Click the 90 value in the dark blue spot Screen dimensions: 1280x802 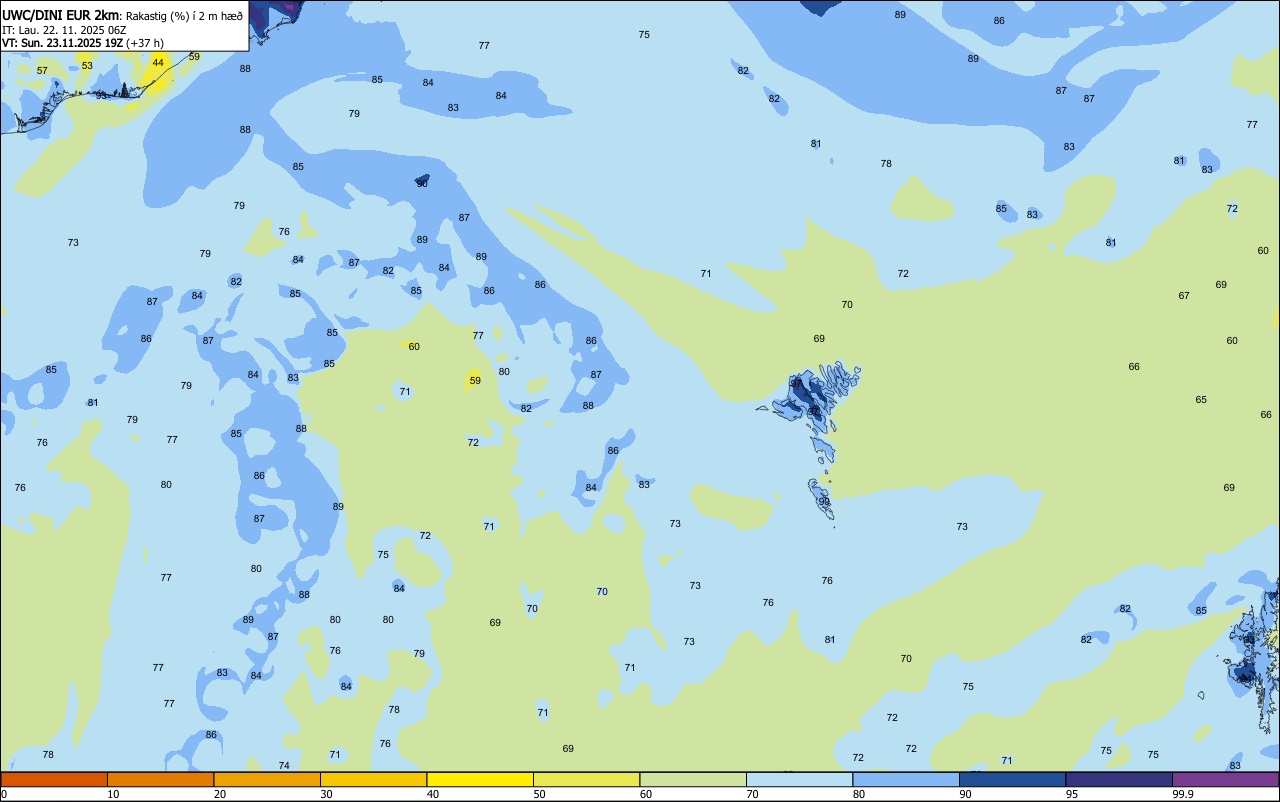[422, 184]
